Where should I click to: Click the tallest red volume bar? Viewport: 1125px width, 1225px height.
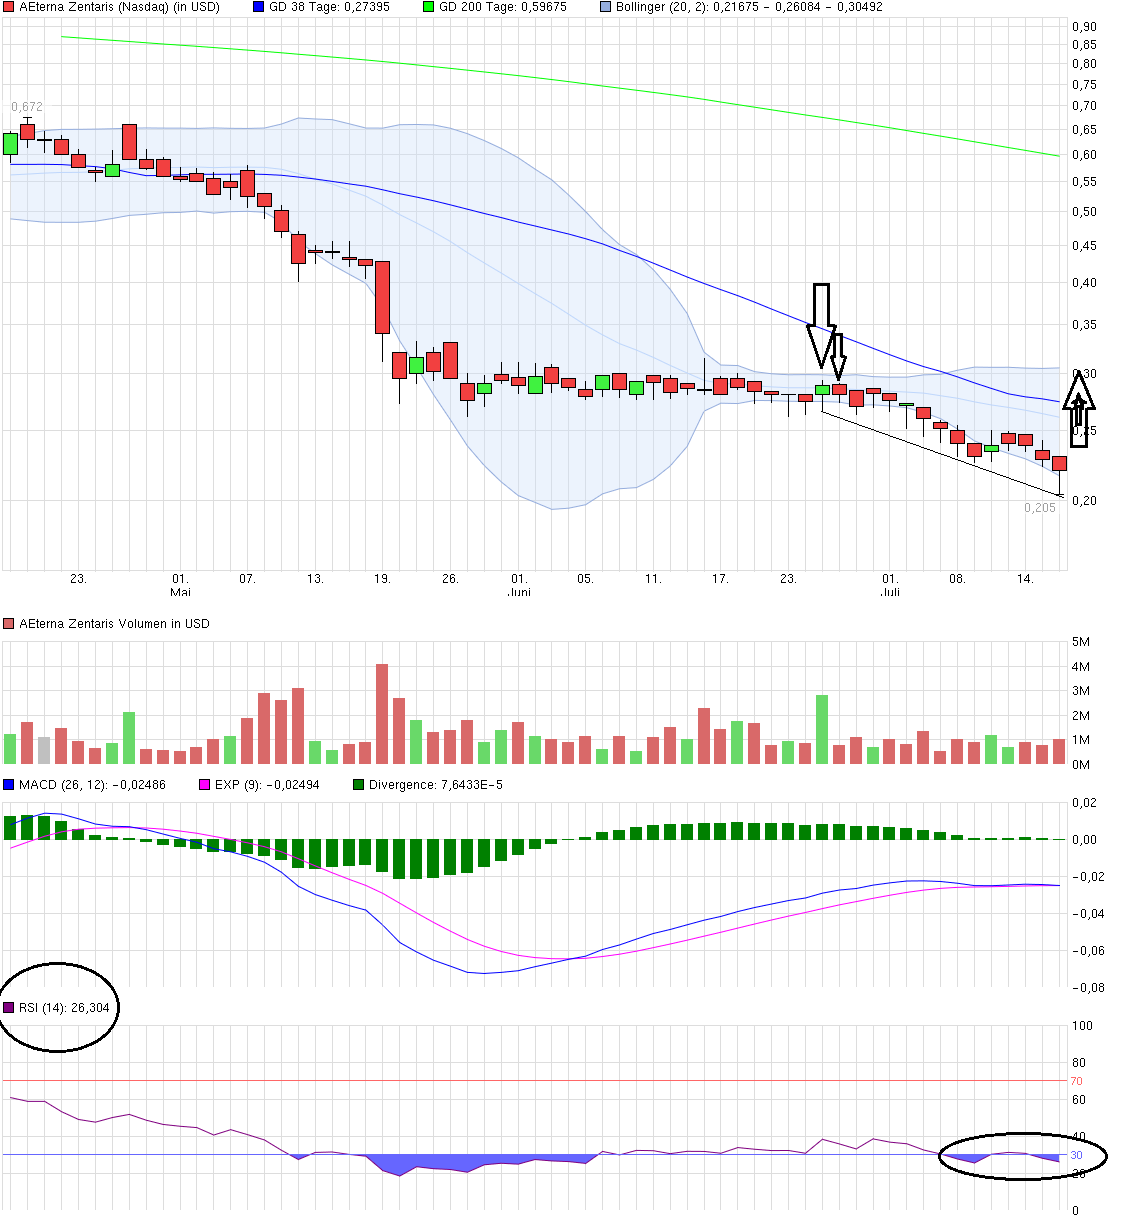point(382,714)
